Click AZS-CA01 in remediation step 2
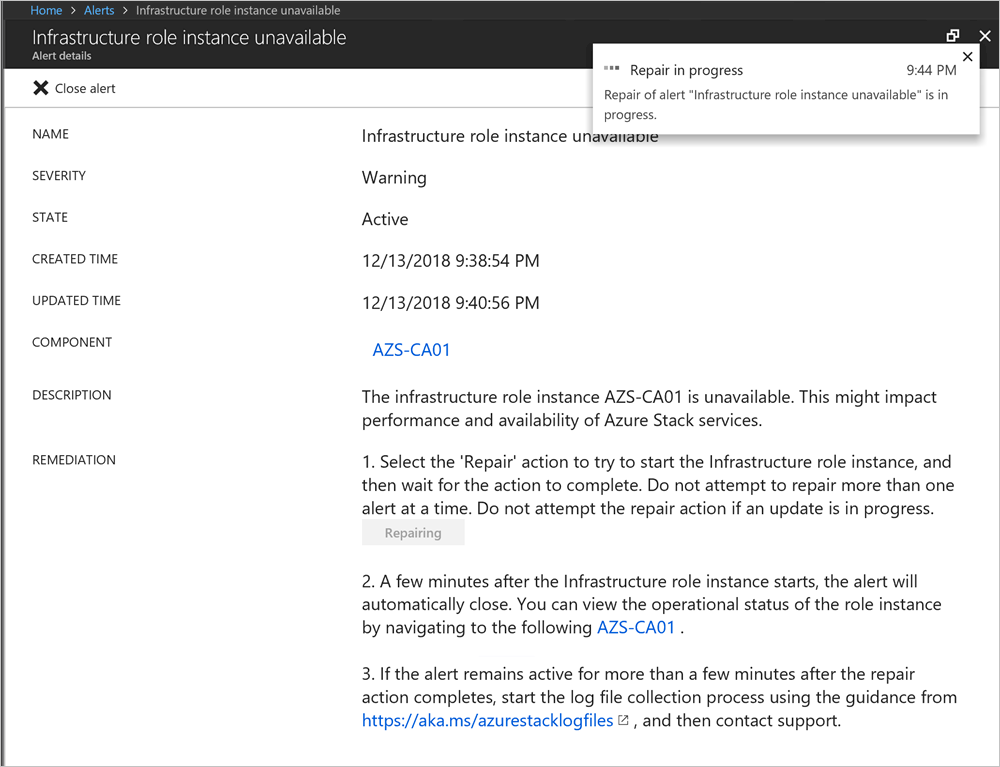 tap(637, 628)
